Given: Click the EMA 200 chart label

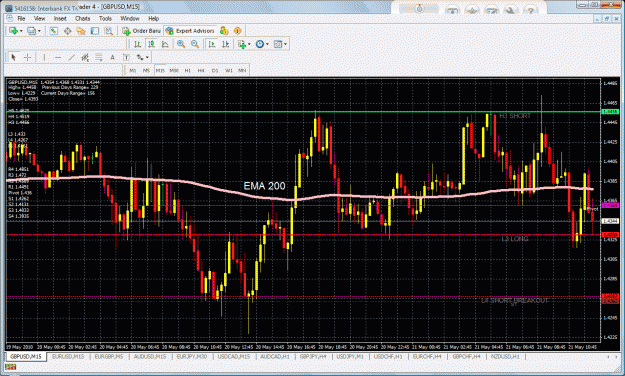Looking at the screenshot, I should coord(265,186).
